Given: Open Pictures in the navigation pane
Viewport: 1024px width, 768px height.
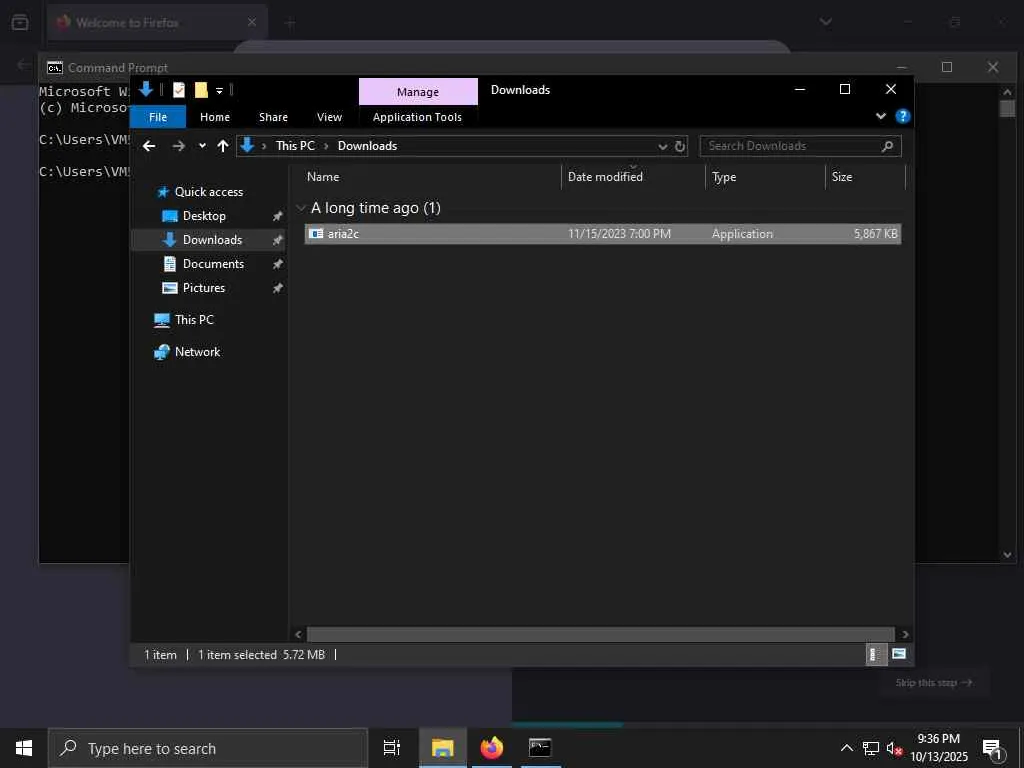Looking at the screenshot, I should pyautogui.click(x=203, y=288).
